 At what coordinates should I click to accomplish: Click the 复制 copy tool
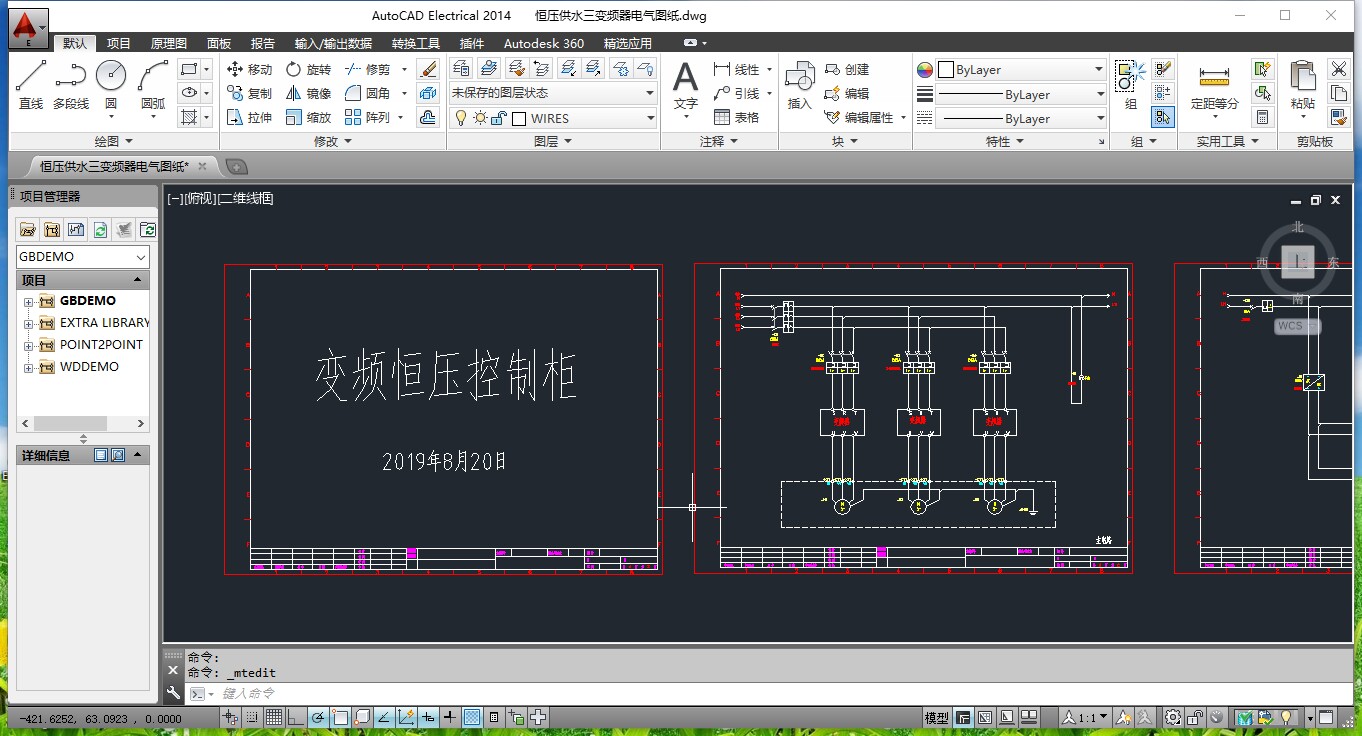click(249, 93)
